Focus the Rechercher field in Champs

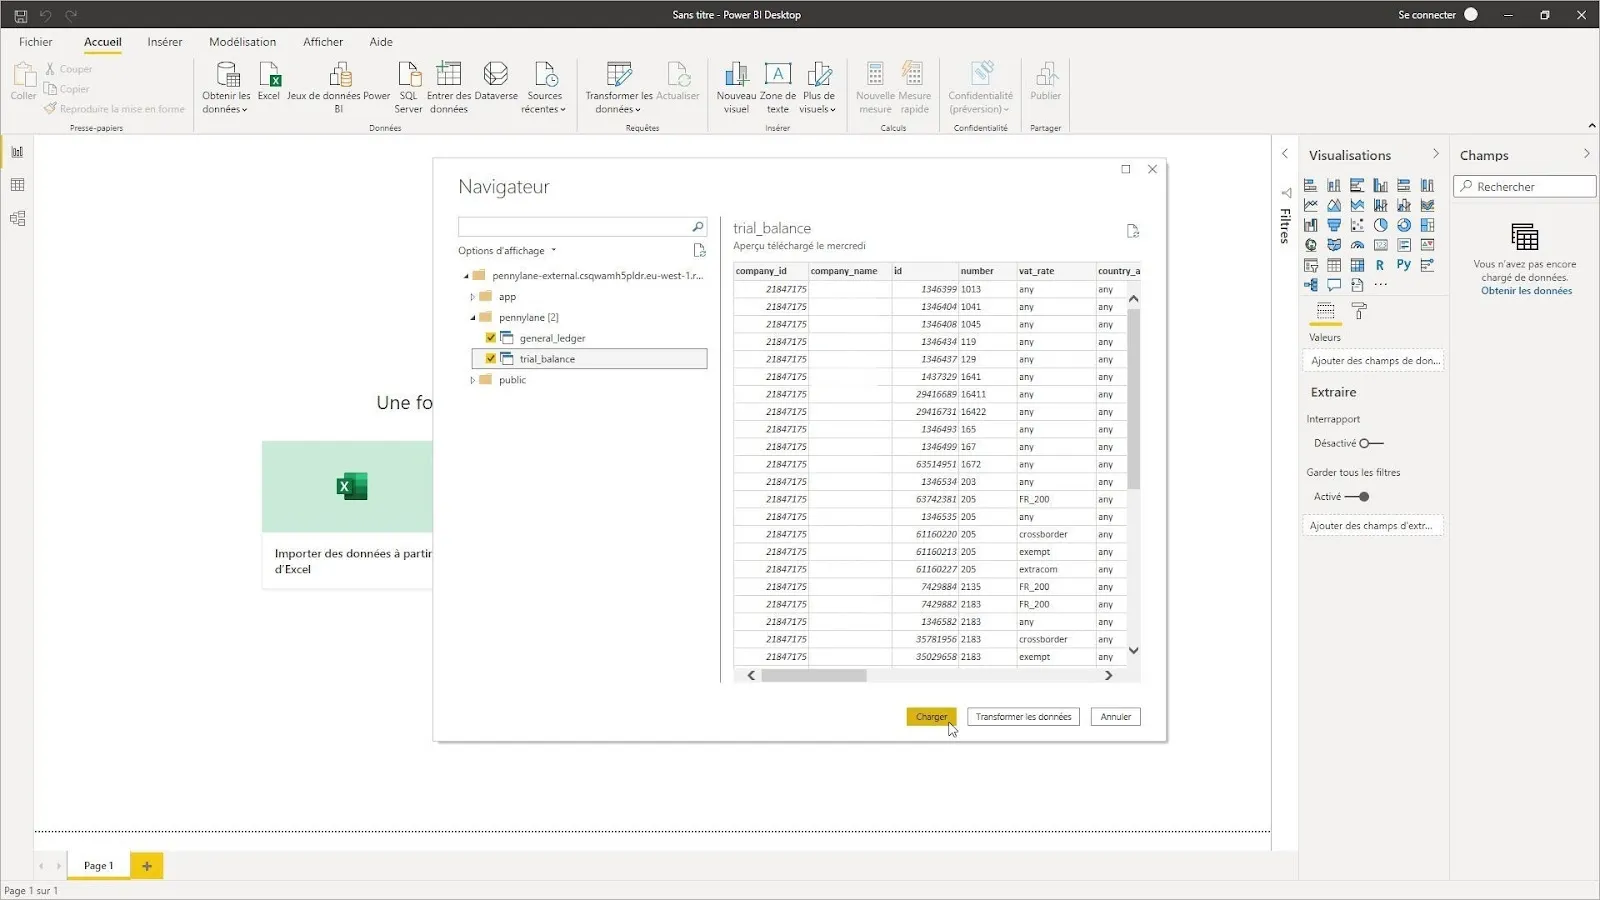pyautogui.click(x=1524, y=187)
